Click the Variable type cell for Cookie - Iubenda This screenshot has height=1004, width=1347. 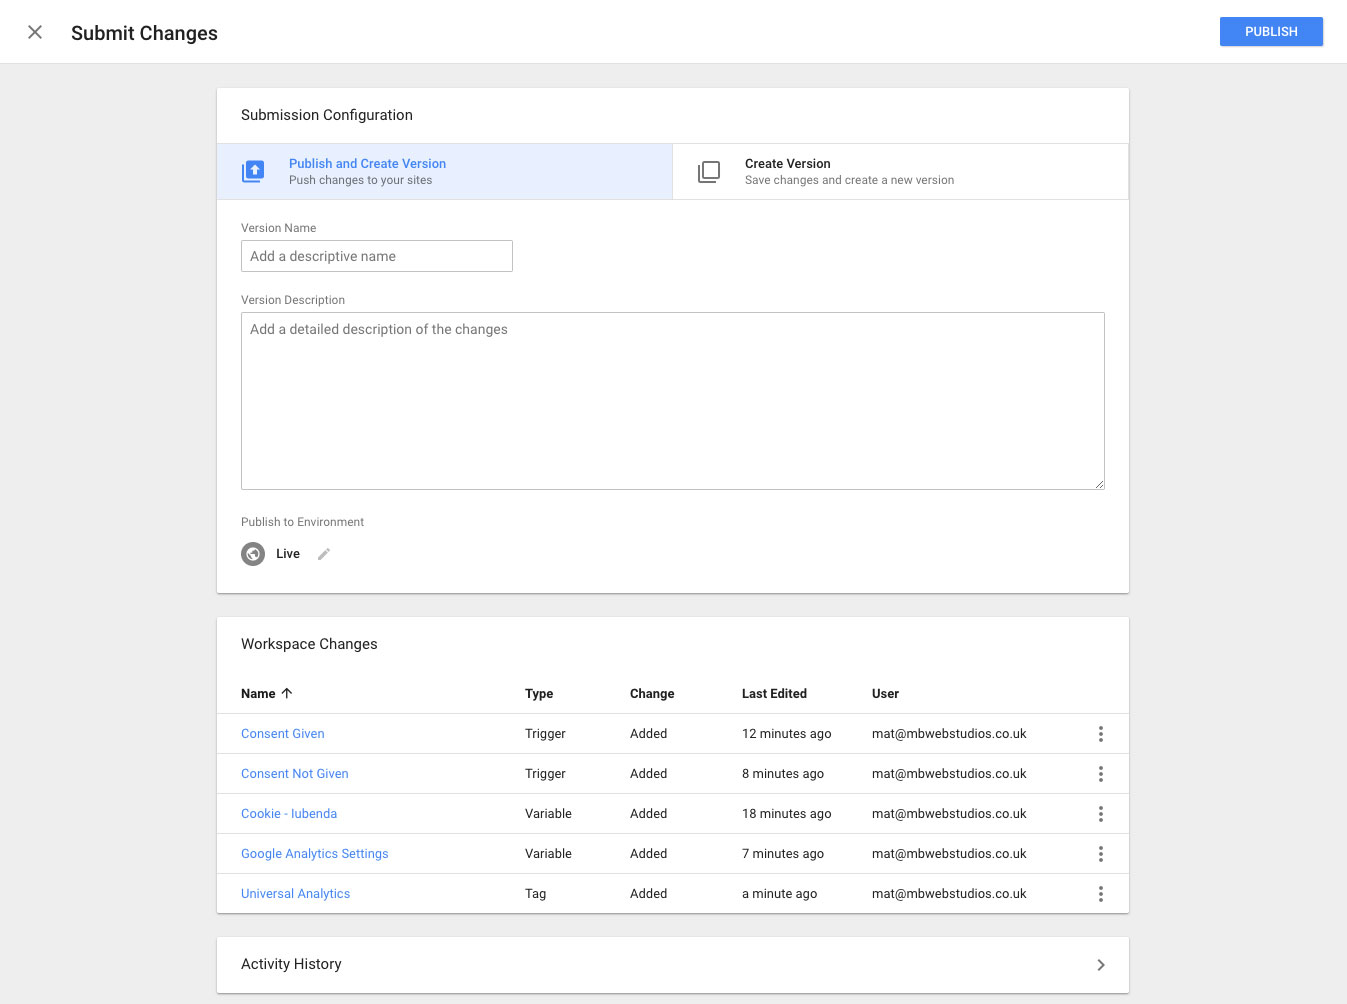548,814
